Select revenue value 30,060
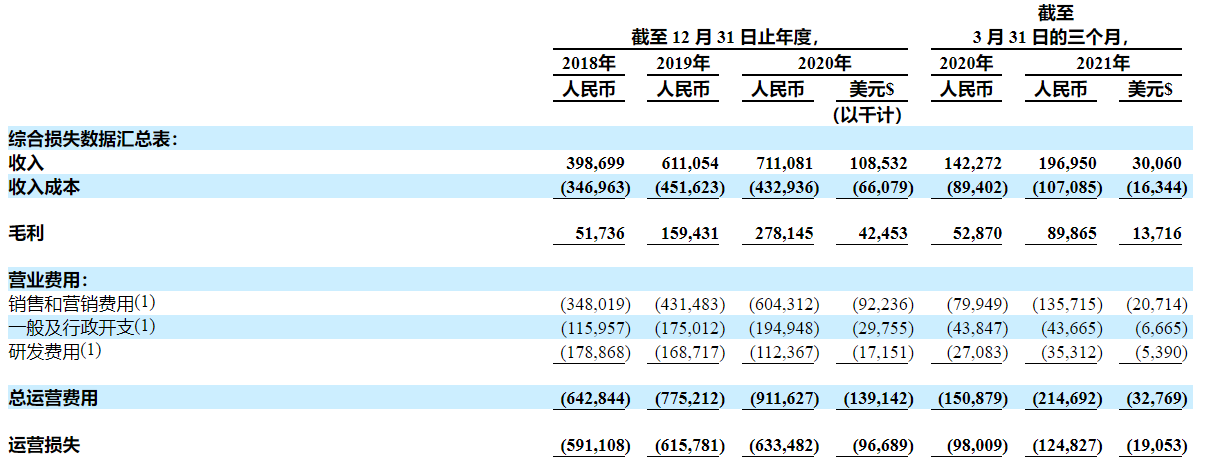This screenshot has height=464, width=1209. coord(1156,163)
